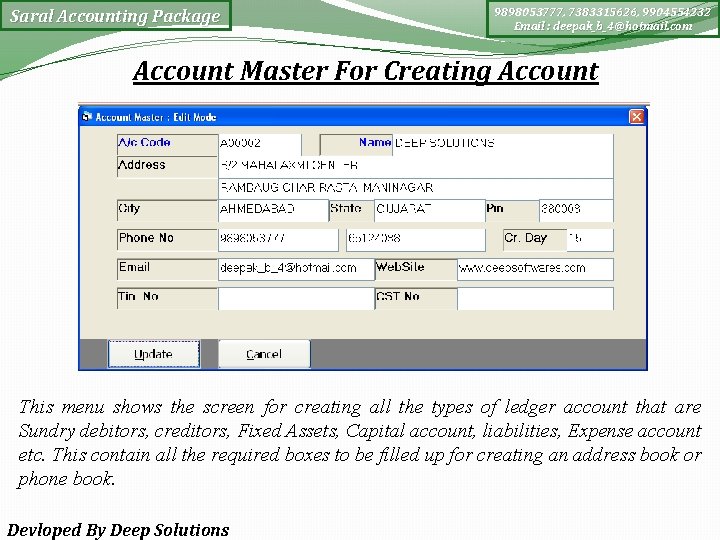Focus the A/c Code input field
720x540 pixels.
point(259,145)
